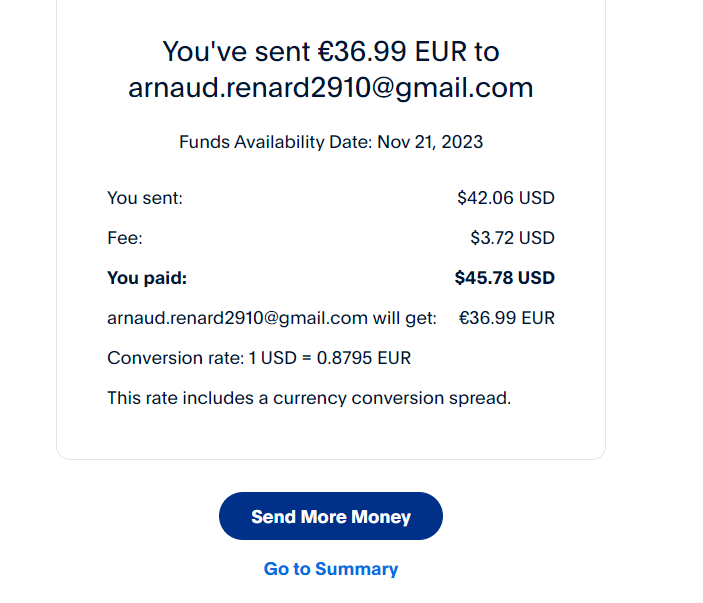
Task: Click the Funds Availability Date label text
Action: (275, 142)
